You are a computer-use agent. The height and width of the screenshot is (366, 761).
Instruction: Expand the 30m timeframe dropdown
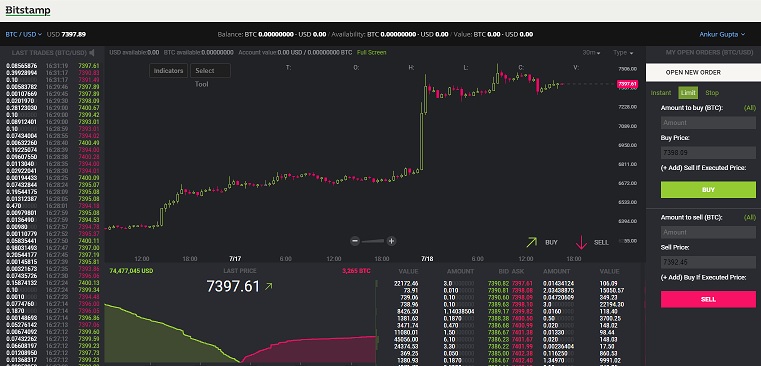(591, 52)
